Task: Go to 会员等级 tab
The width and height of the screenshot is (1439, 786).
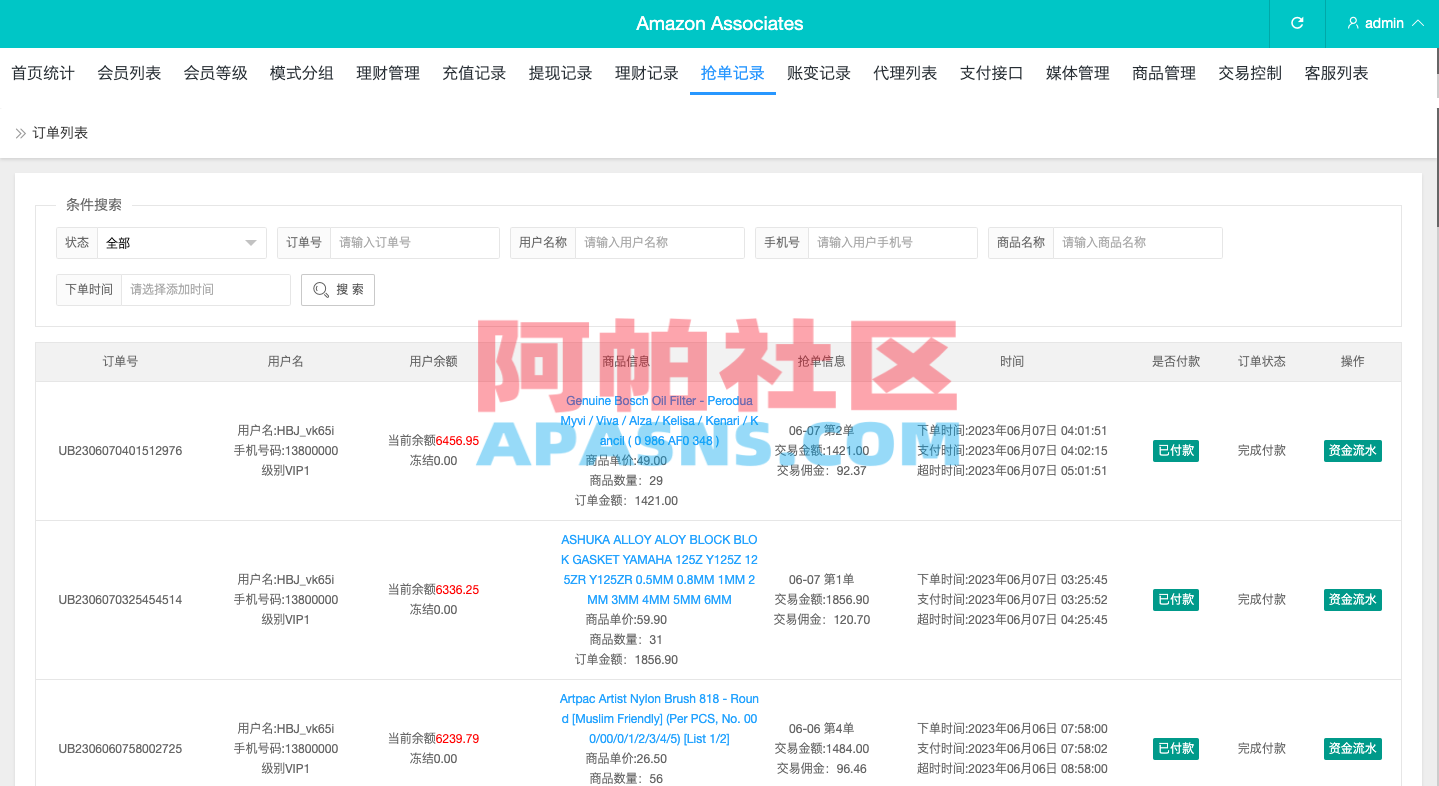Action: click(x=215, y=73)
